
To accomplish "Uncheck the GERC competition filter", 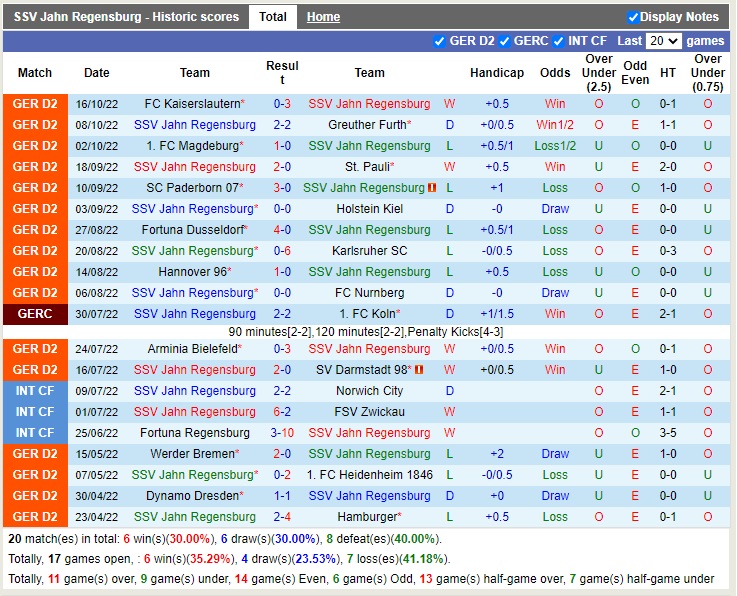I will tap(504, 41).
